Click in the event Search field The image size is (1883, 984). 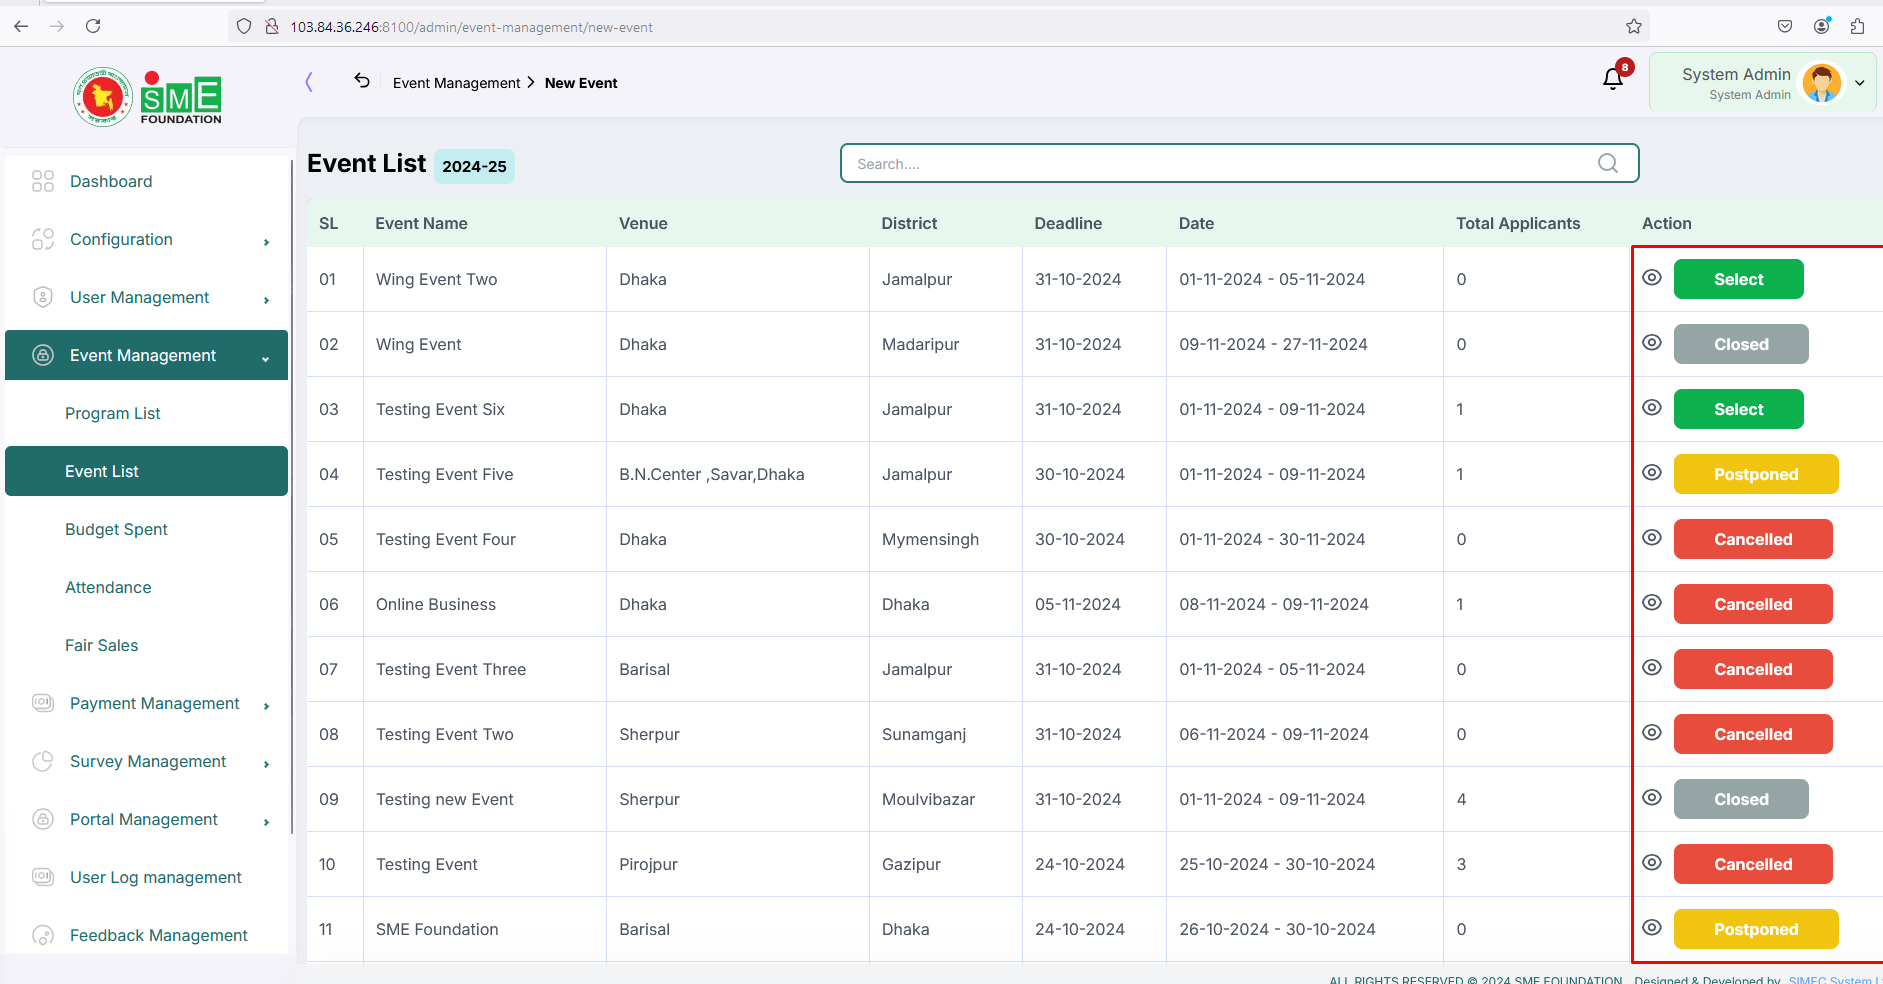(x=1239, y=163)
